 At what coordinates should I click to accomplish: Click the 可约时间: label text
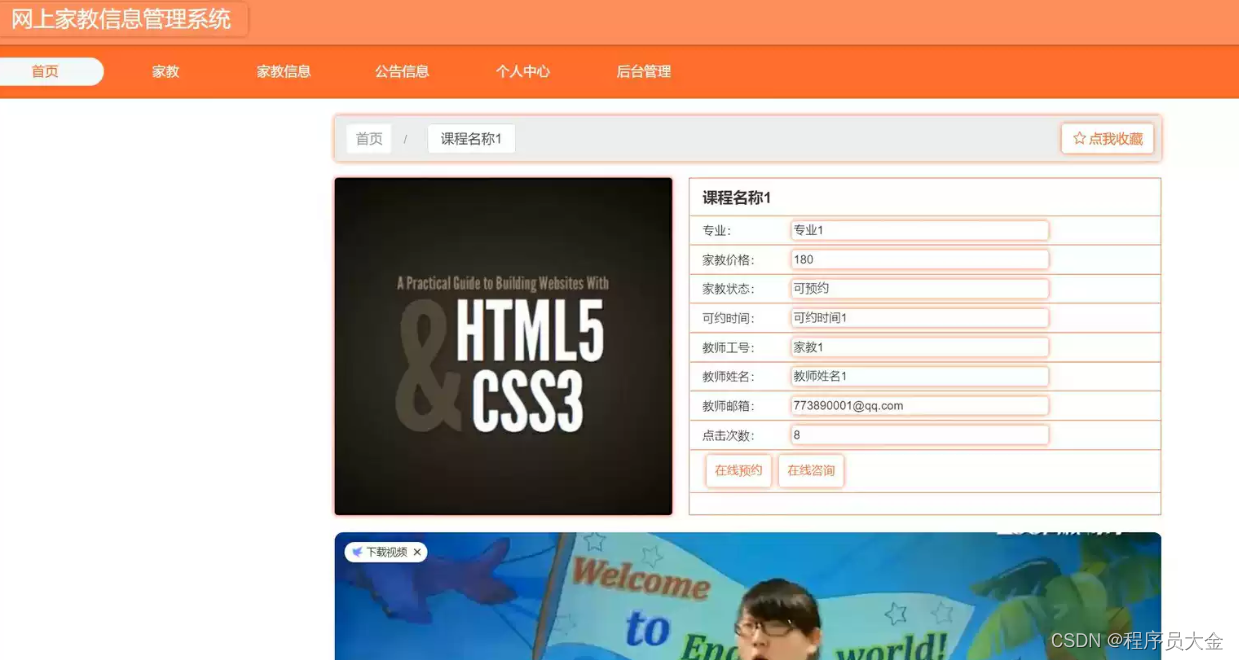pyautogui.click(x=728, y=319)
